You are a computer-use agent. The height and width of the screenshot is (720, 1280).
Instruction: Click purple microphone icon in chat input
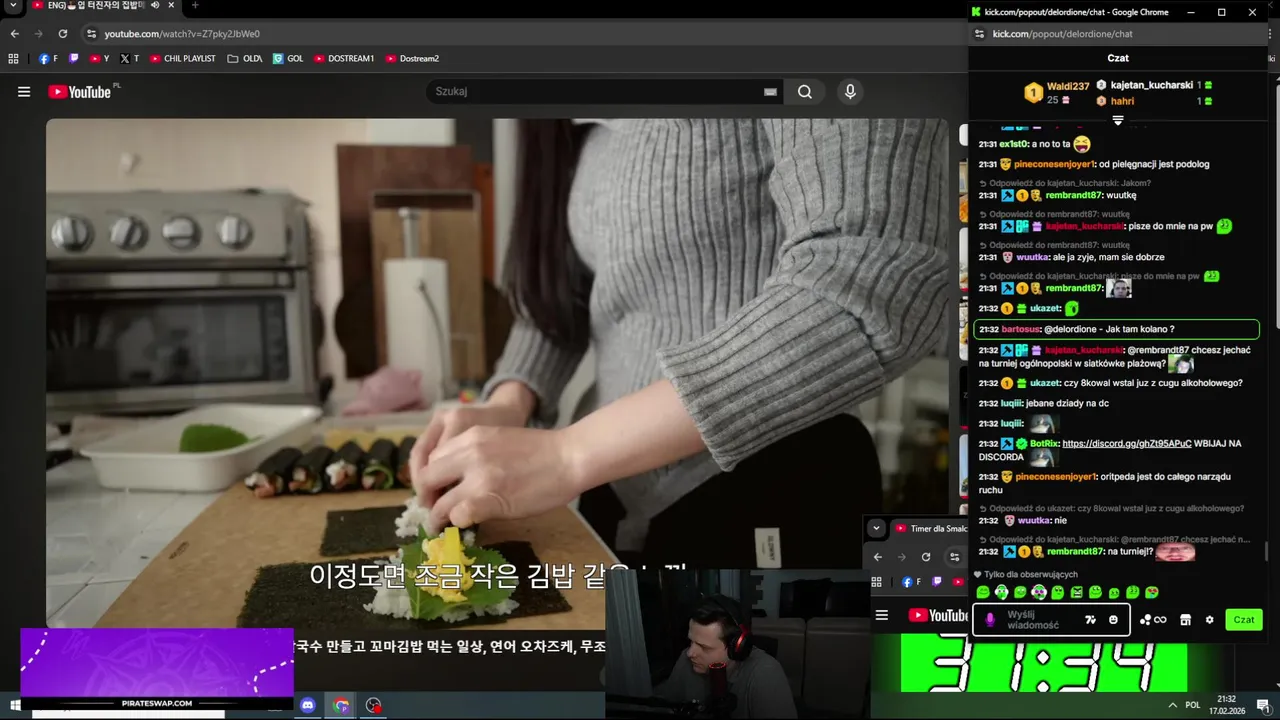[990, 620]
